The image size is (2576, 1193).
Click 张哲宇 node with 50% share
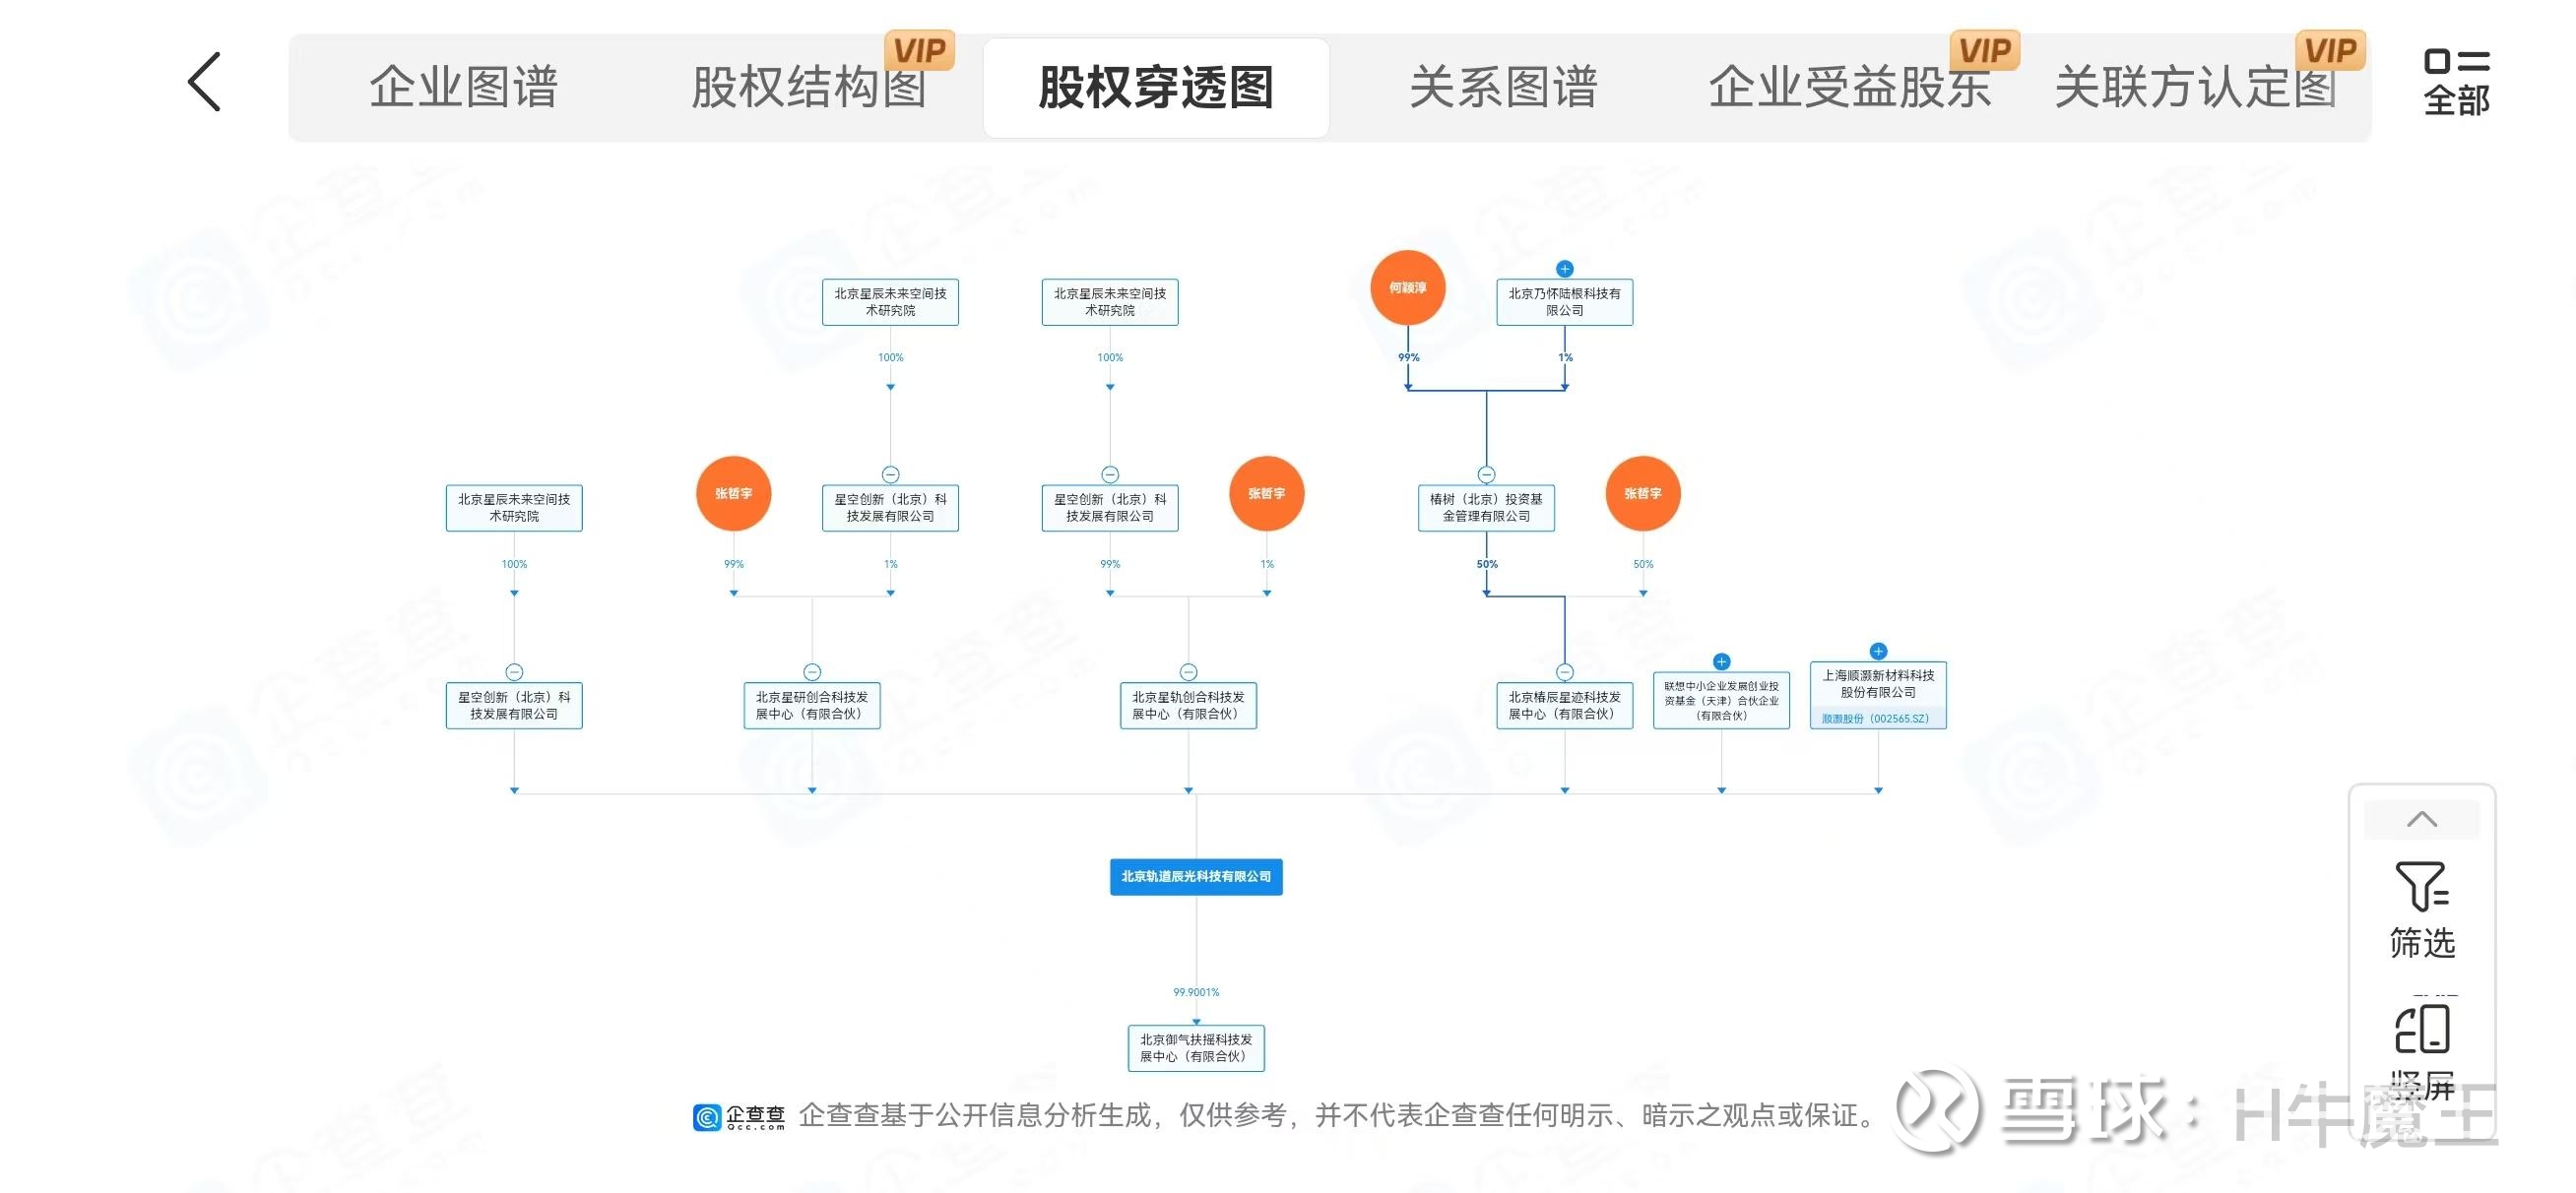pos(1642,494)
